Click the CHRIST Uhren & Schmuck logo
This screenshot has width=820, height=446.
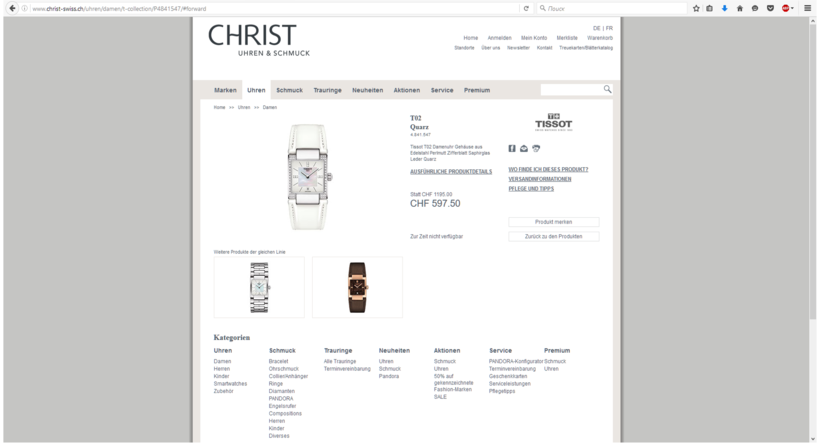pos(259,40)
